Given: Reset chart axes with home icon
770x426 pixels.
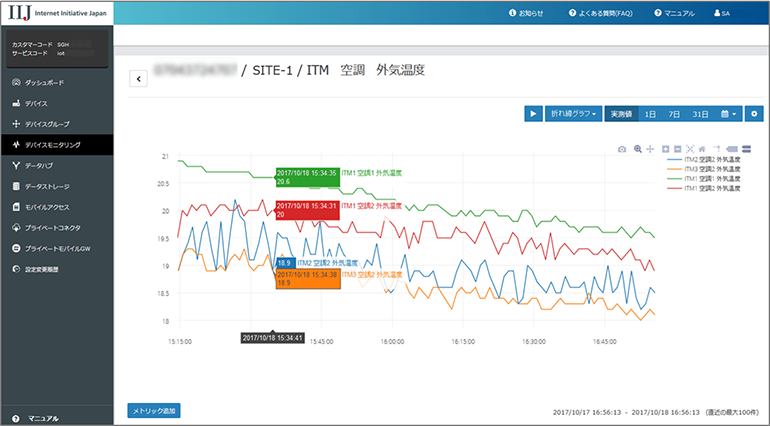Looking at the screenshot, I should (703, 148).
